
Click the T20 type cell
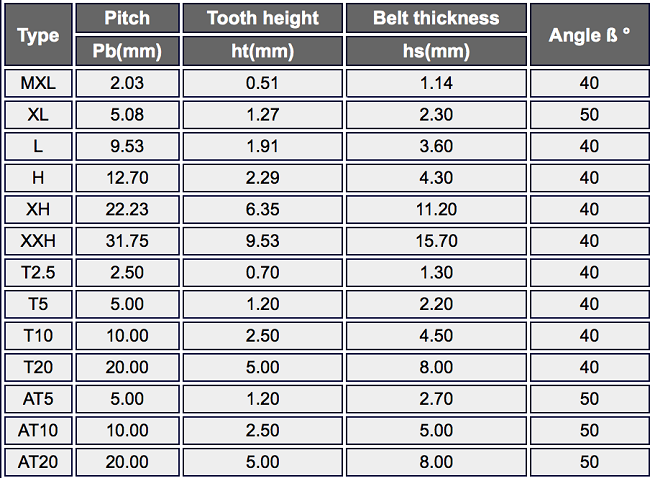(38, 367)
